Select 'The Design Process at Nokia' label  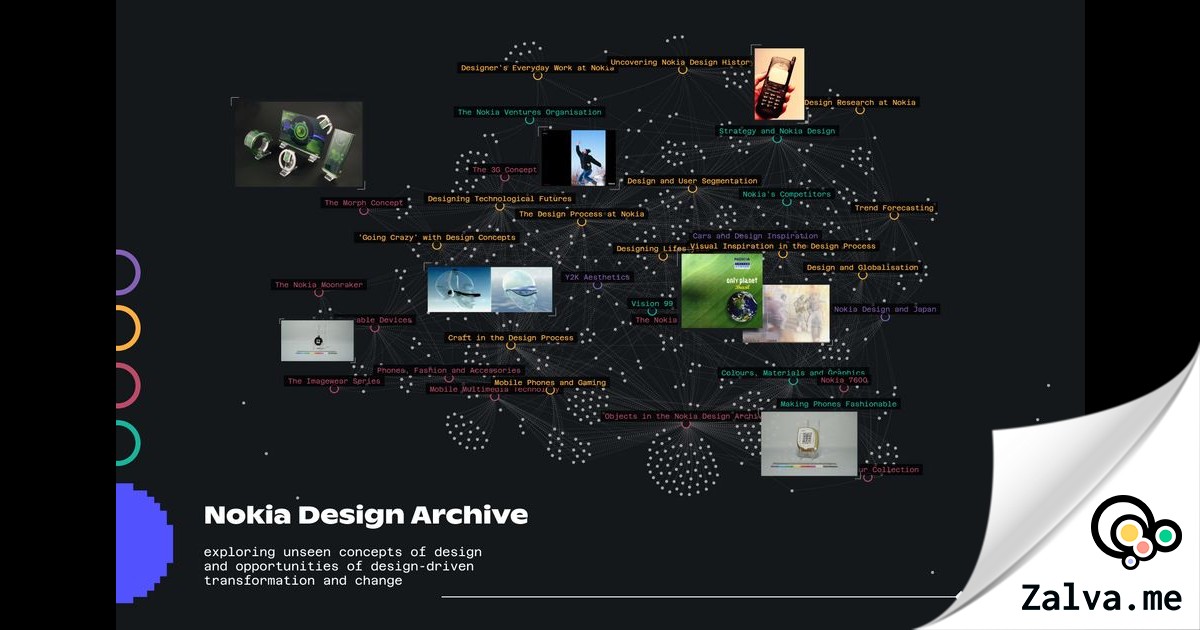(581, 214)
